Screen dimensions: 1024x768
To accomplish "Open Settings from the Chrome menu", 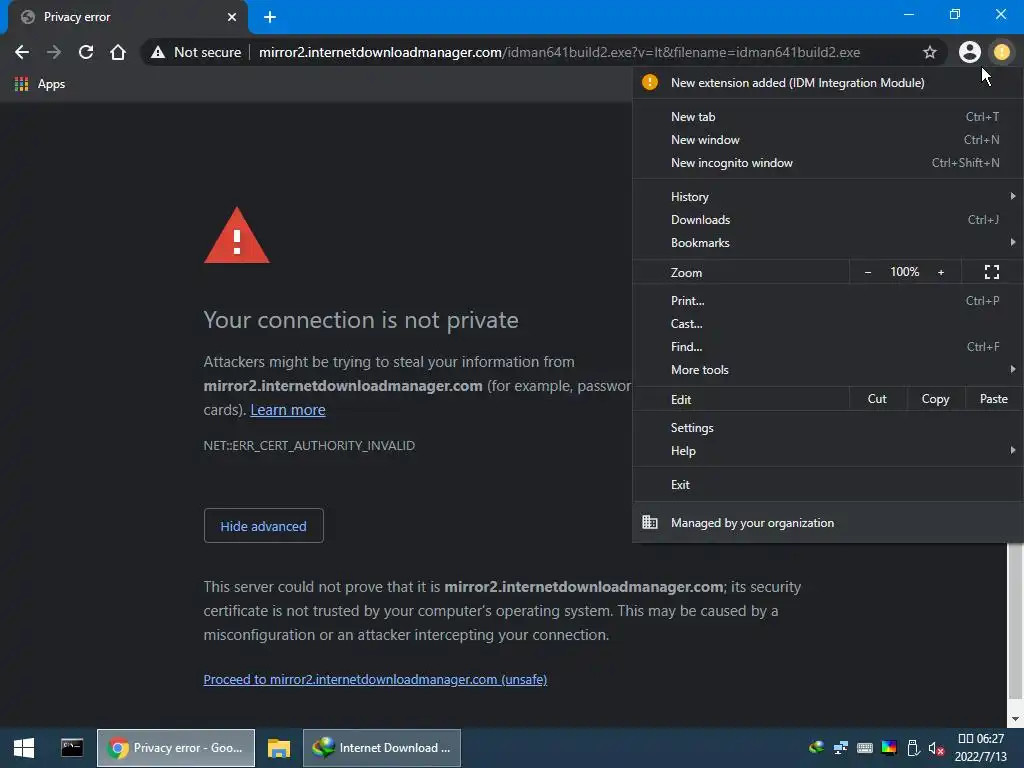I will [x=828, y=428].
